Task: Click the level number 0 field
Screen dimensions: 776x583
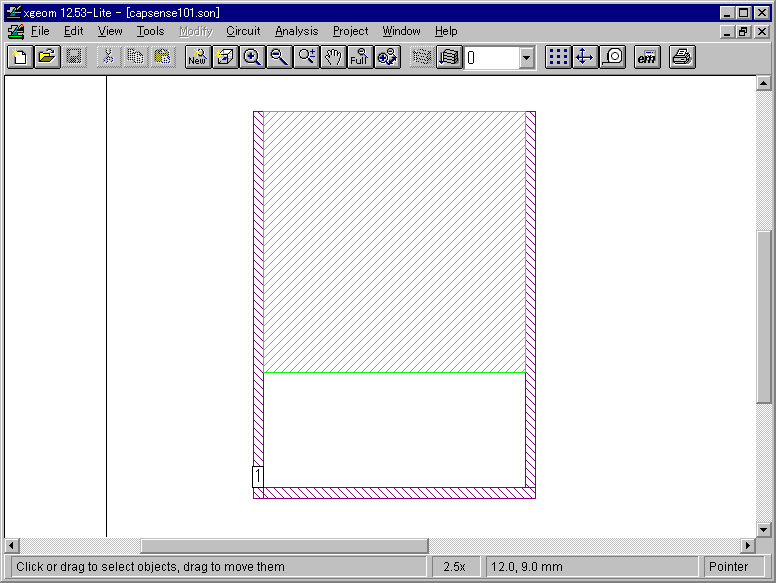Action: coord(491,58)
